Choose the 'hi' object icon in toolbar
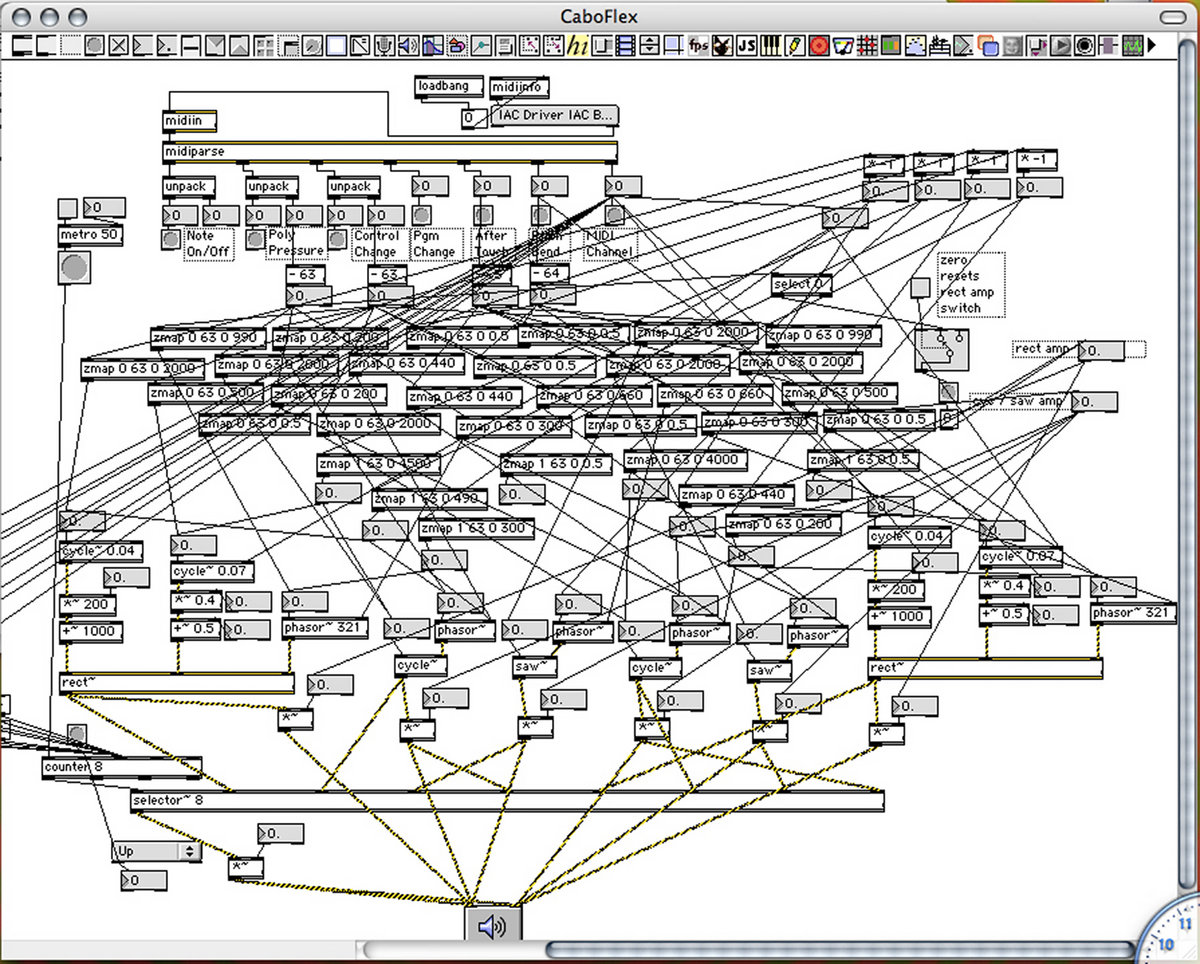This screenshot has width=1200, height=964. click(x=578, y=45)
